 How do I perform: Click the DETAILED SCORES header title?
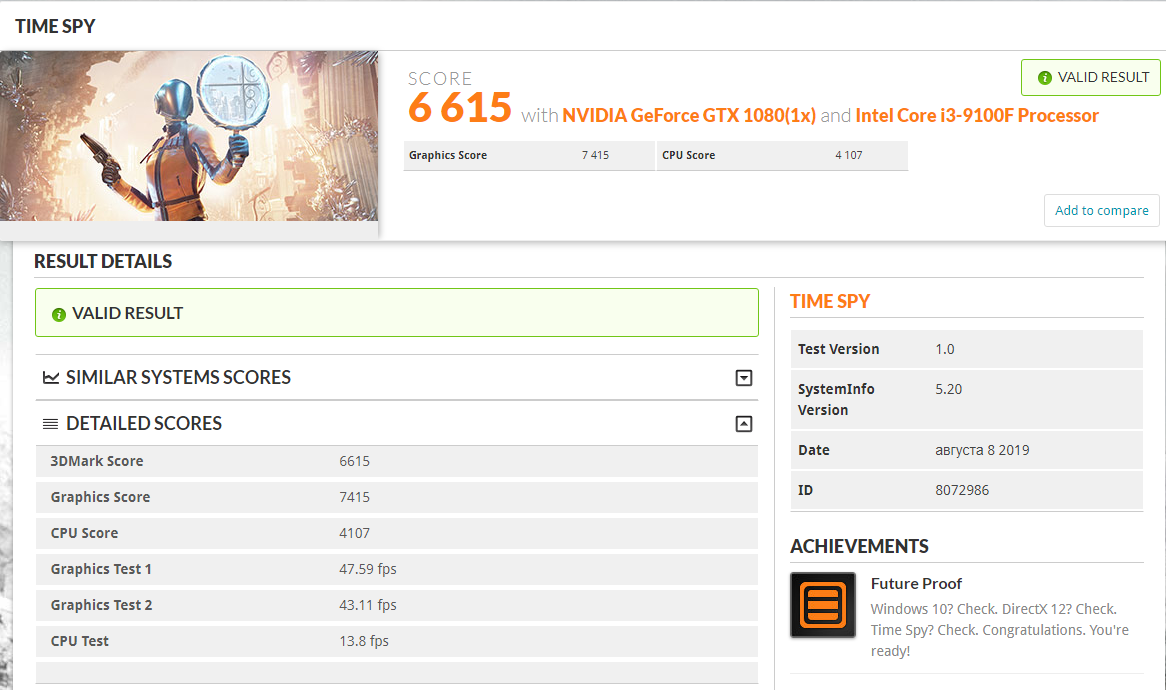pos(144,424)
